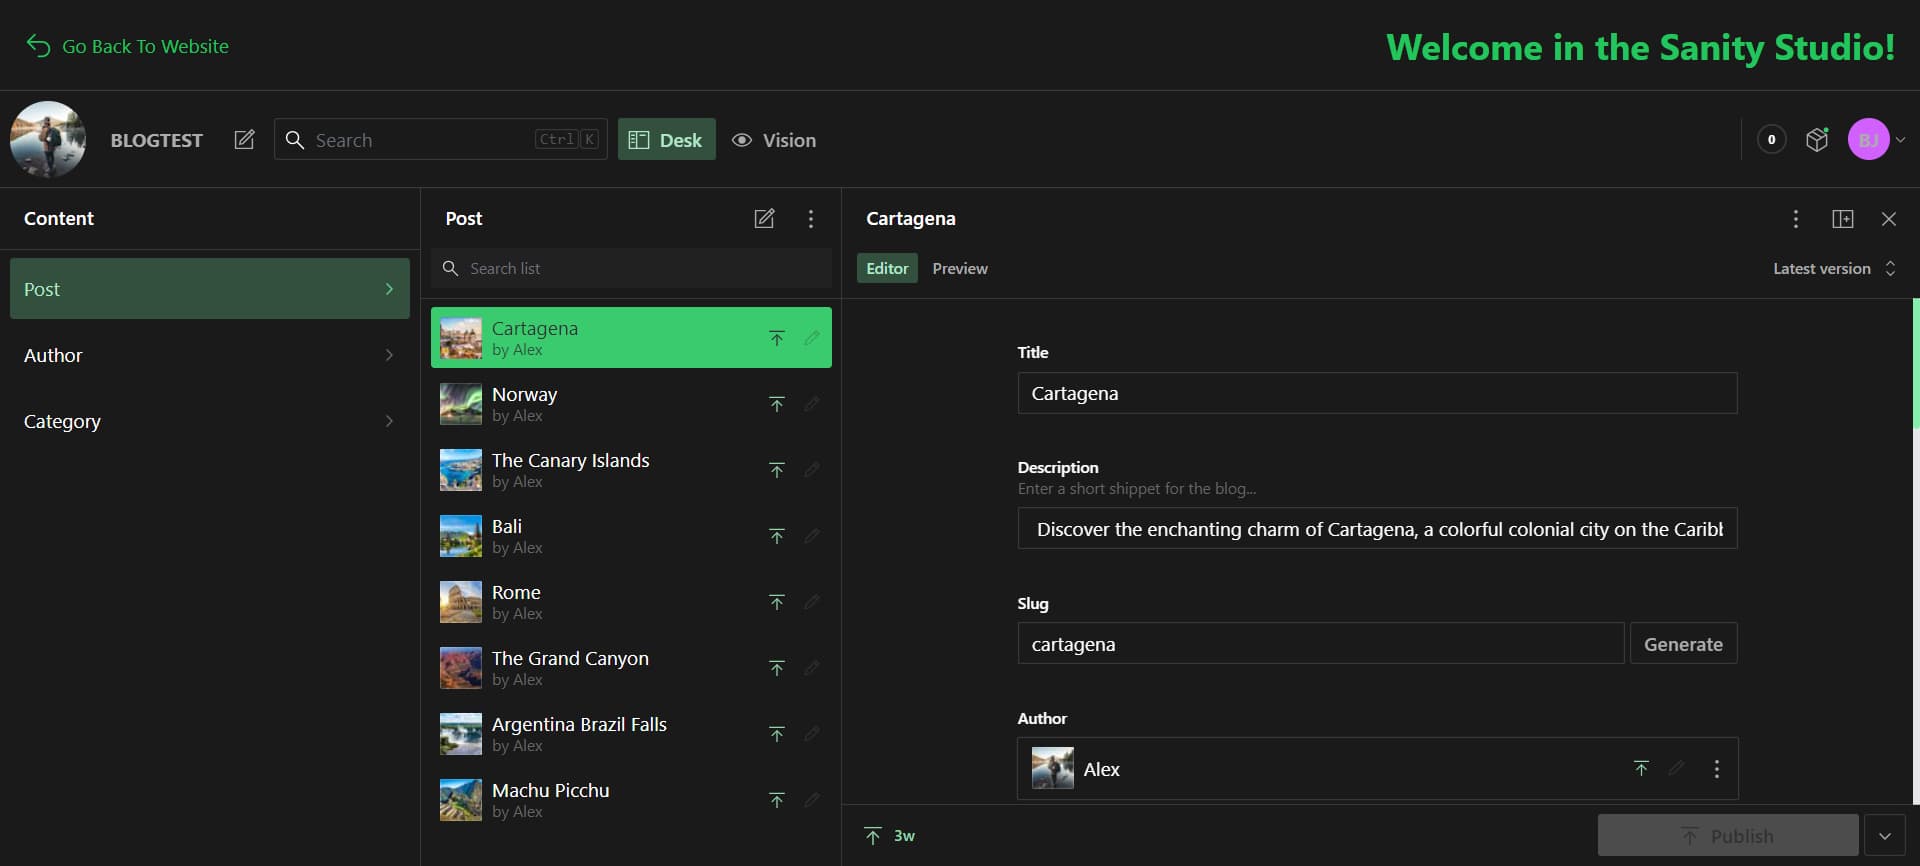Click draft pencil icon on Machu Picchu row
Screen dimensions: 1920x866
coord(812,800)
